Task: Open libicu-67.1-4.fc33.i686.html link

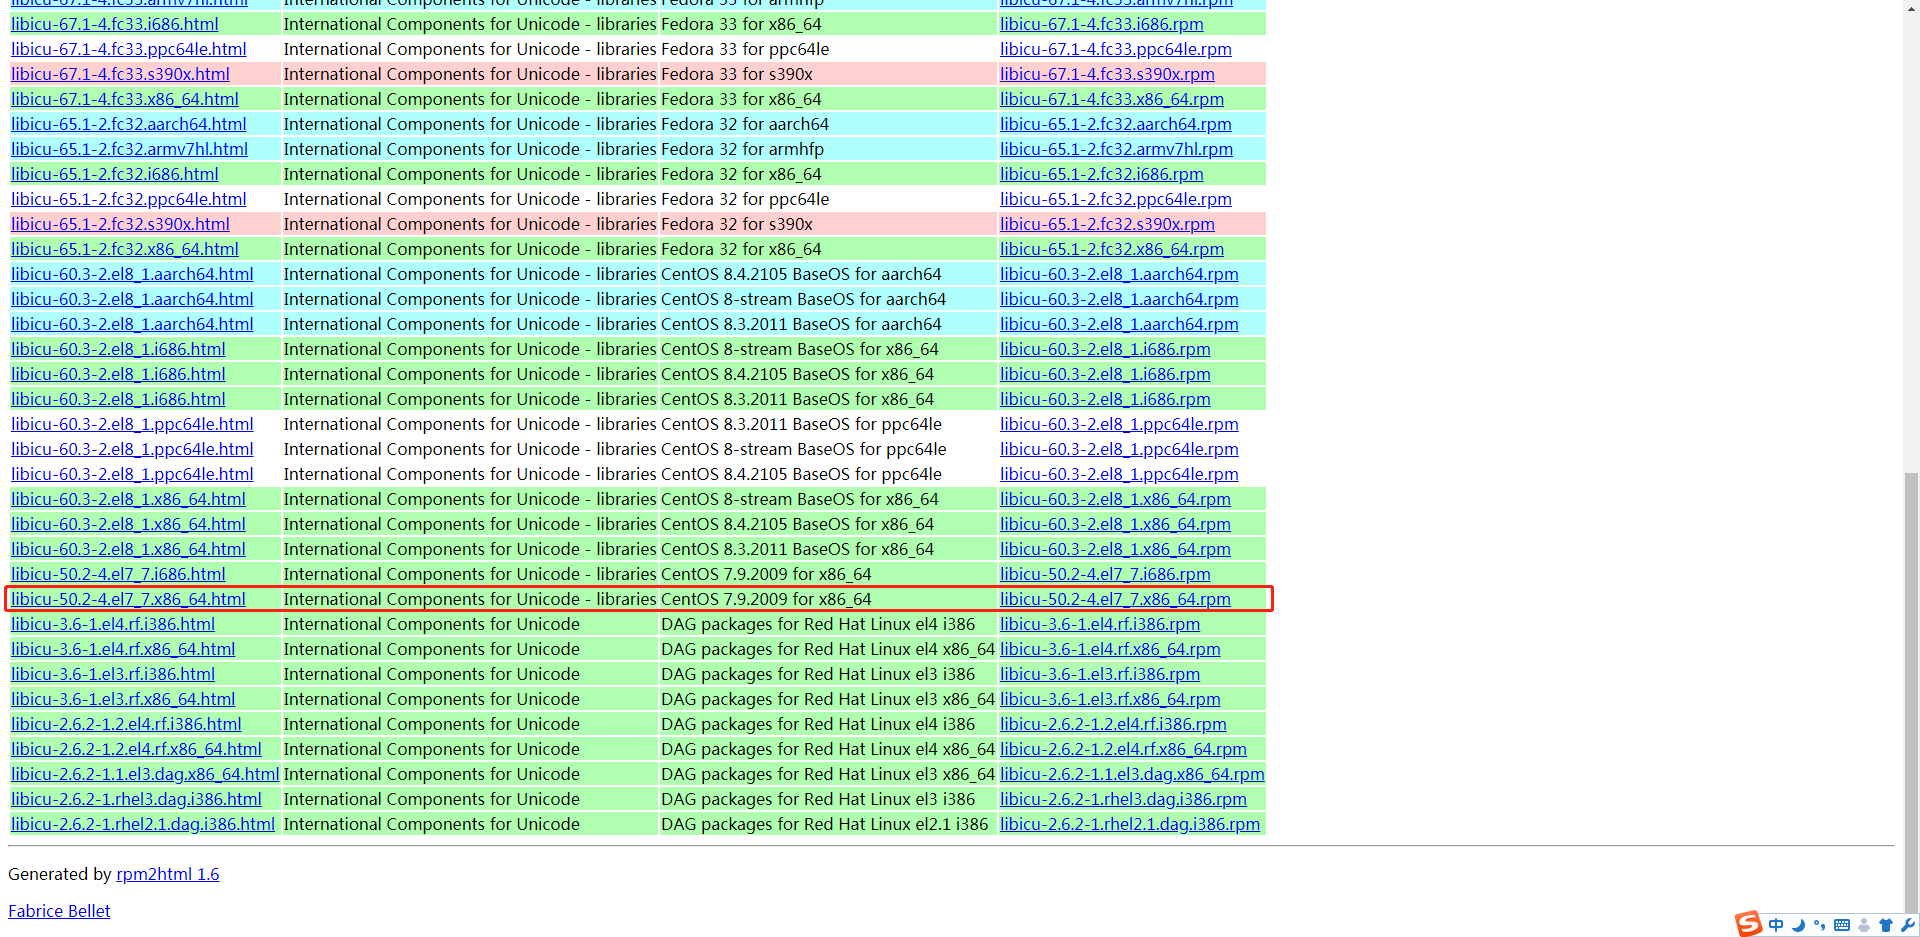Action: coord(115,24)
